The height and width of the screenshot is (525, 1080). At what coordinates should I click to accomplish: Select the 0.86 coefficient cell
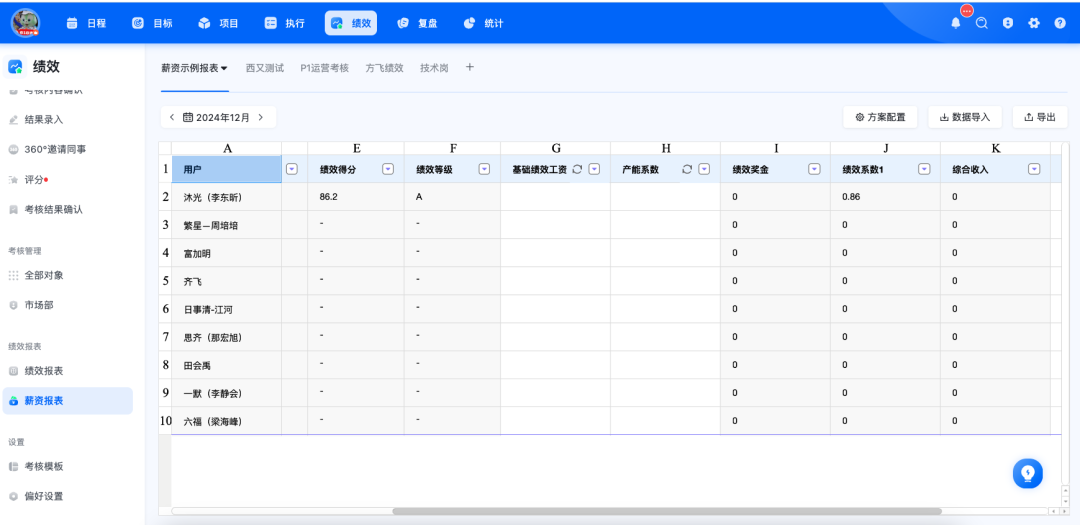click(x=885, y=197)
